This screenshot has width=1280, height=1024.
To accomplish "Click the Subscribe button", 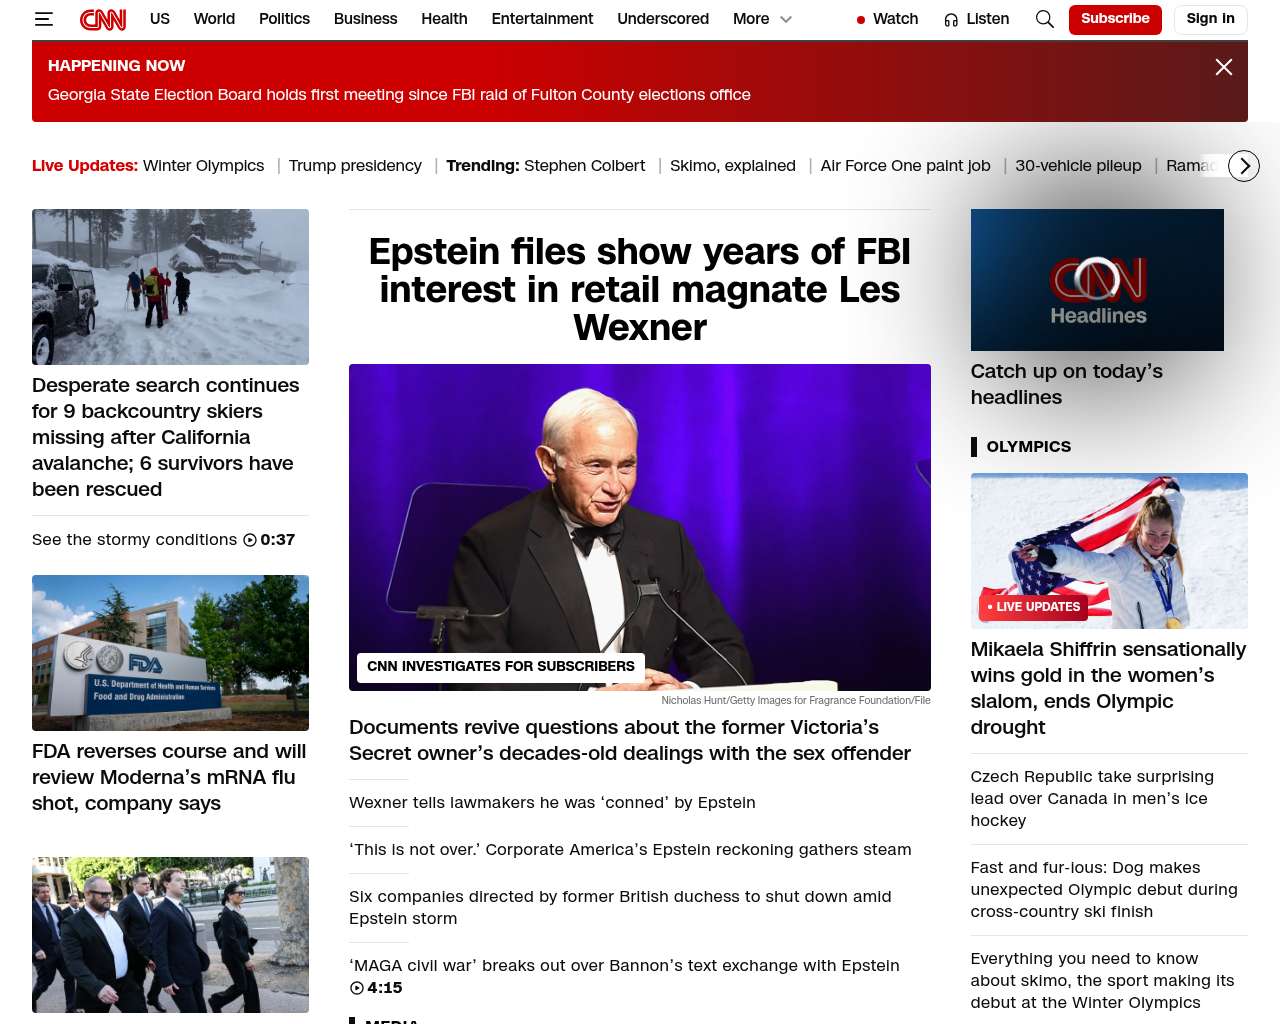I will point(1115,19).
